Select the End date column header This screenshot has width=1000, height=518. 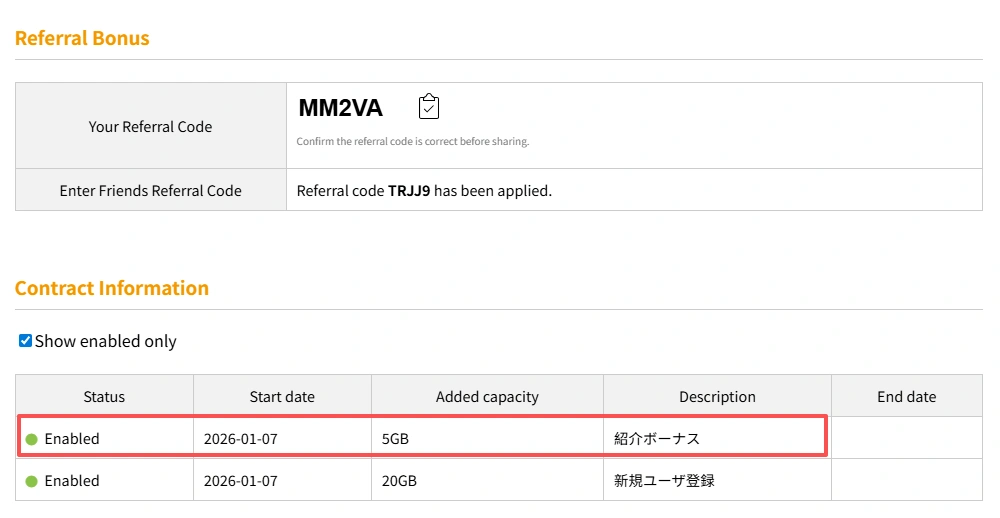(906, 397)
